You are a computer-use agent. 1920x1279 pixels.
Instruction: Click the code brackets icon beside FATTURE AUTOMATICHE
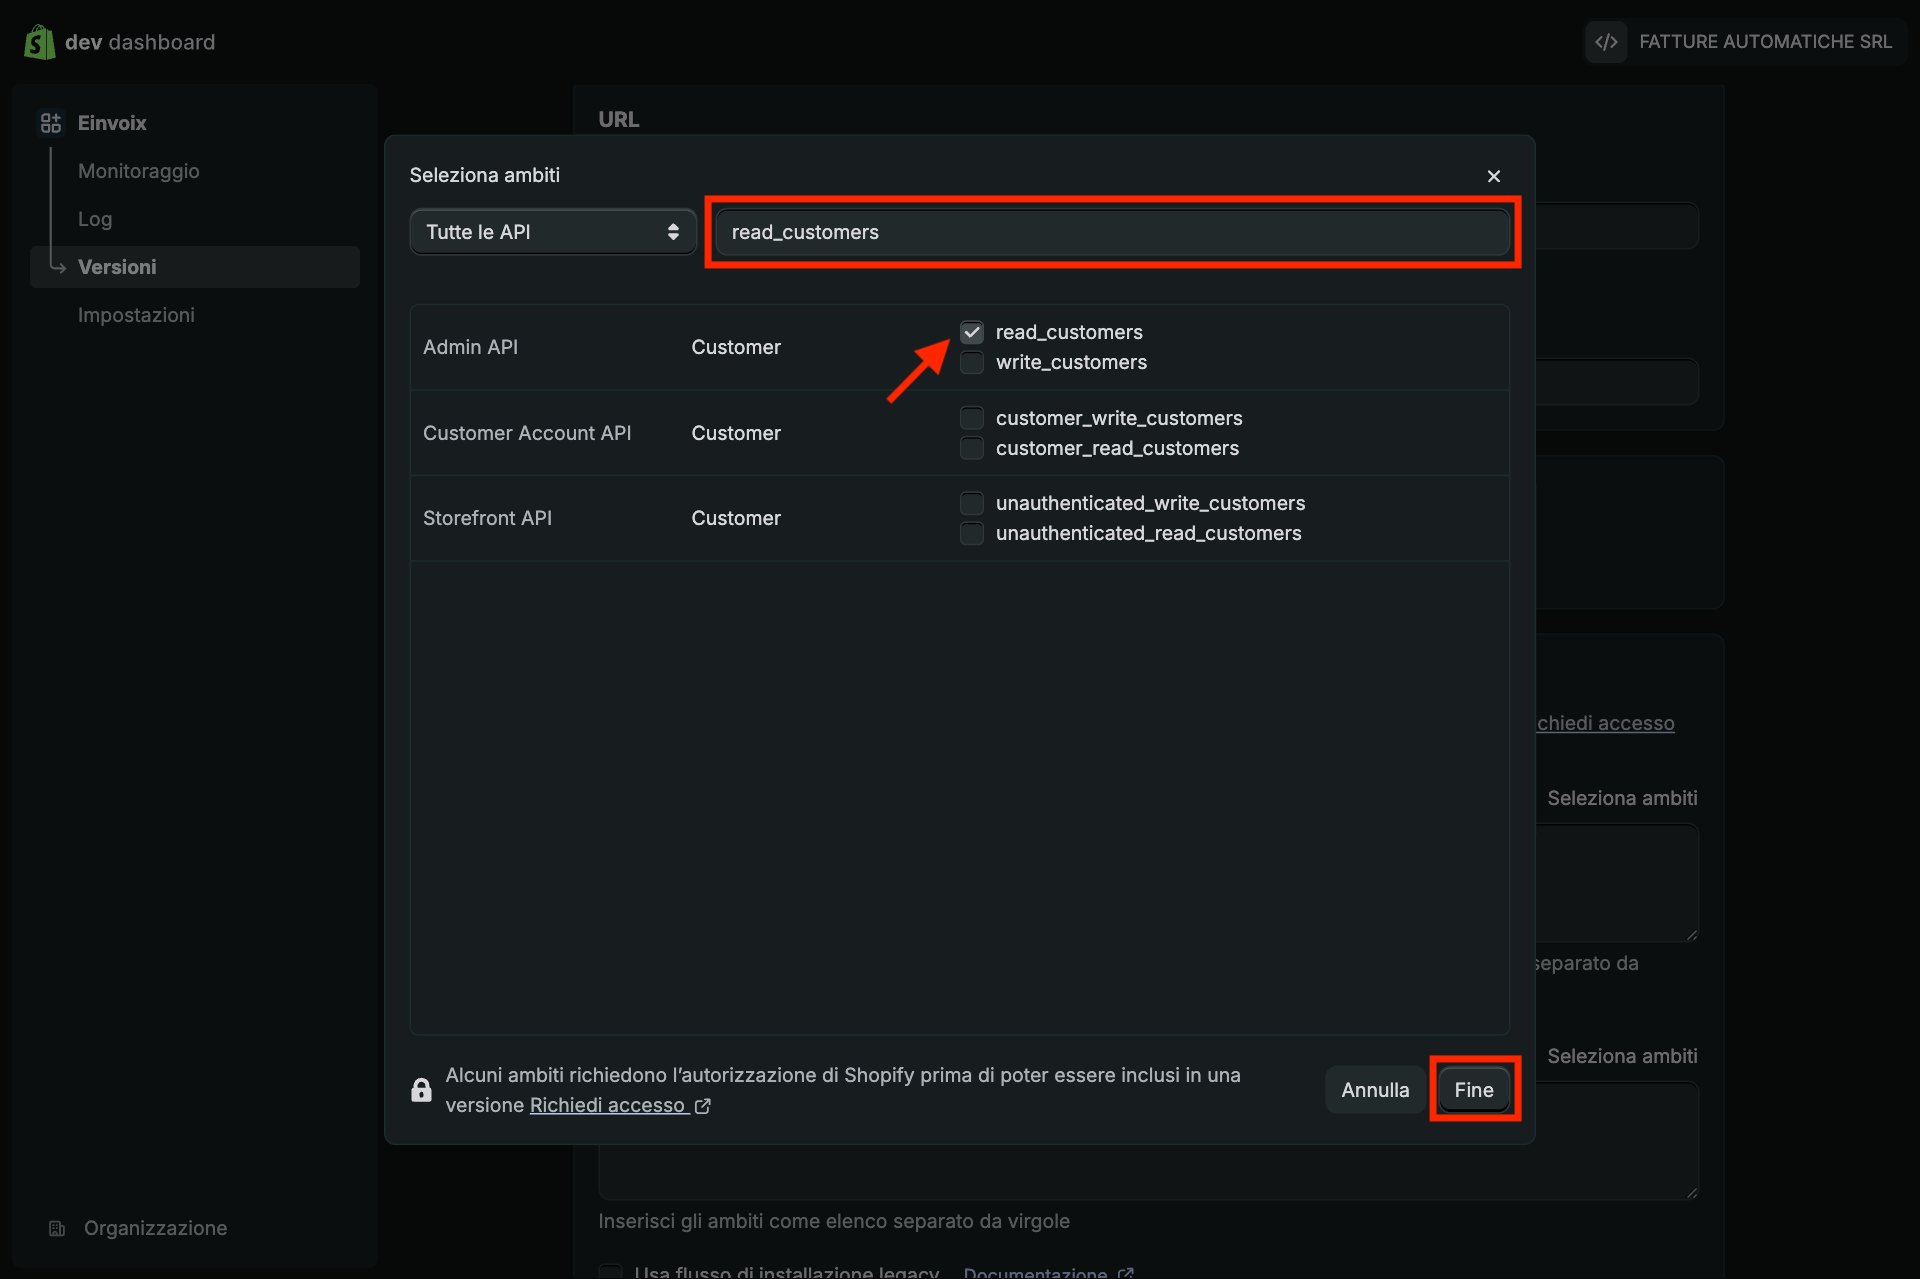[1606, 42]
